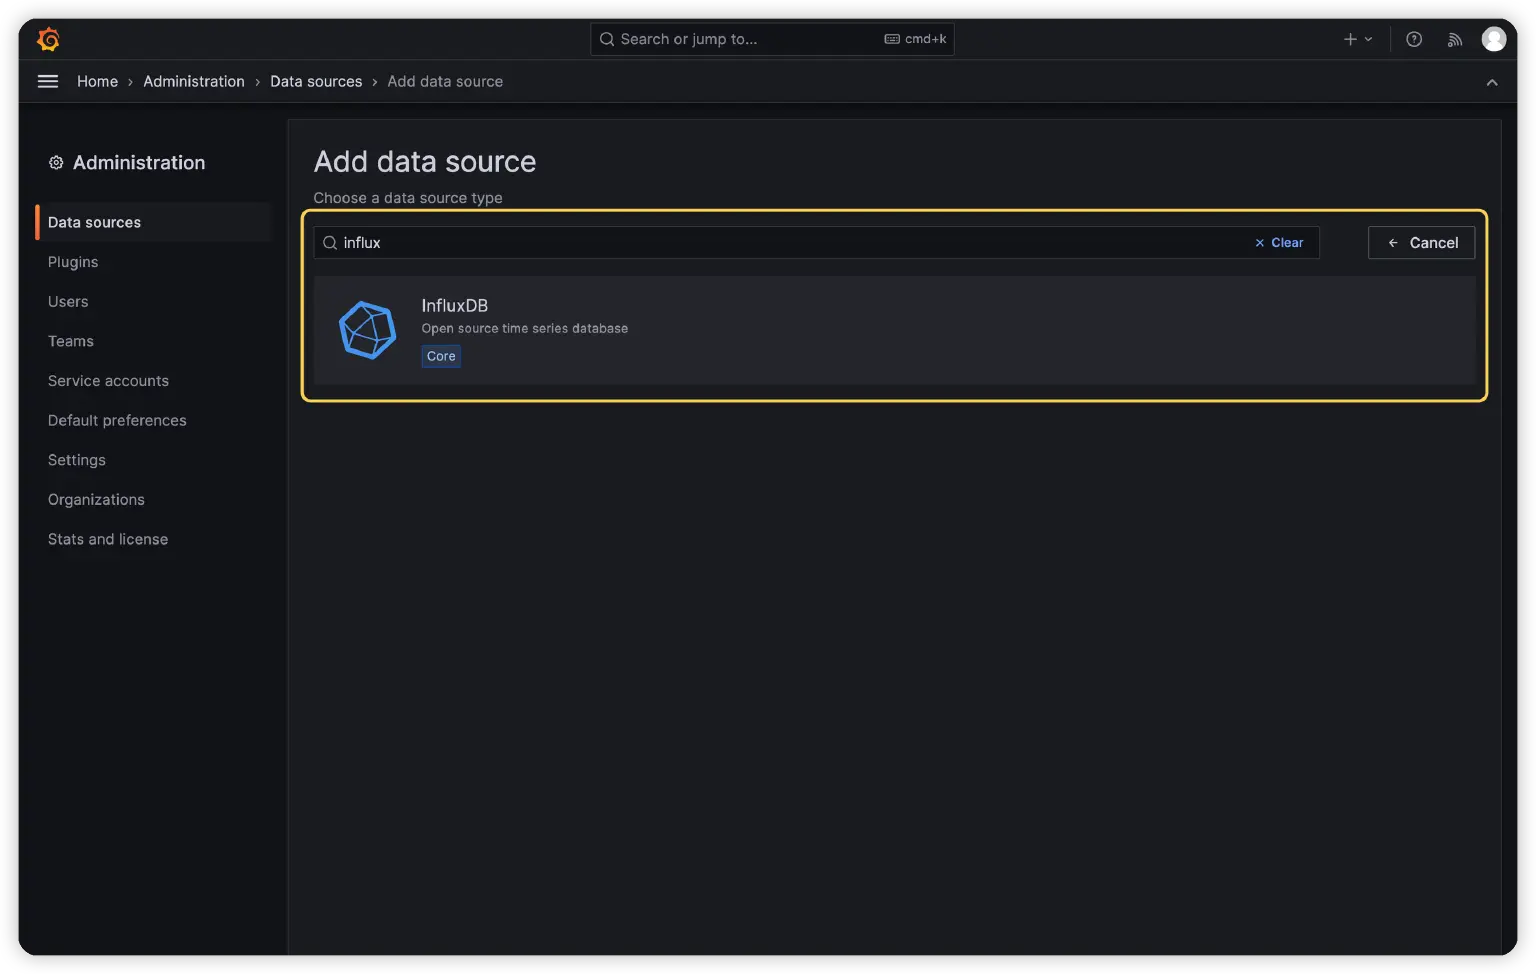
Task: Select Service accounts in sidebar
Action: (x=108, y=381)
